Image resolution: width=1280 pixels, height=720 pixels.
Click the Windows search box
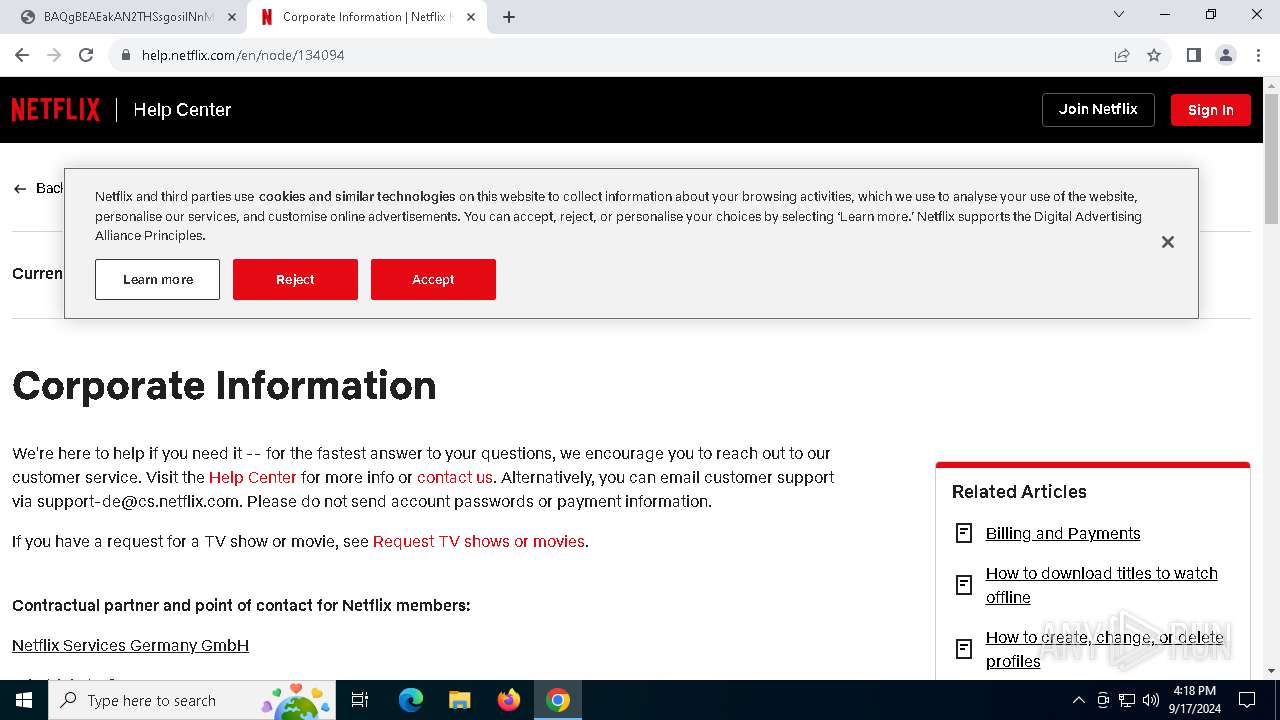[x=192, y=700]
